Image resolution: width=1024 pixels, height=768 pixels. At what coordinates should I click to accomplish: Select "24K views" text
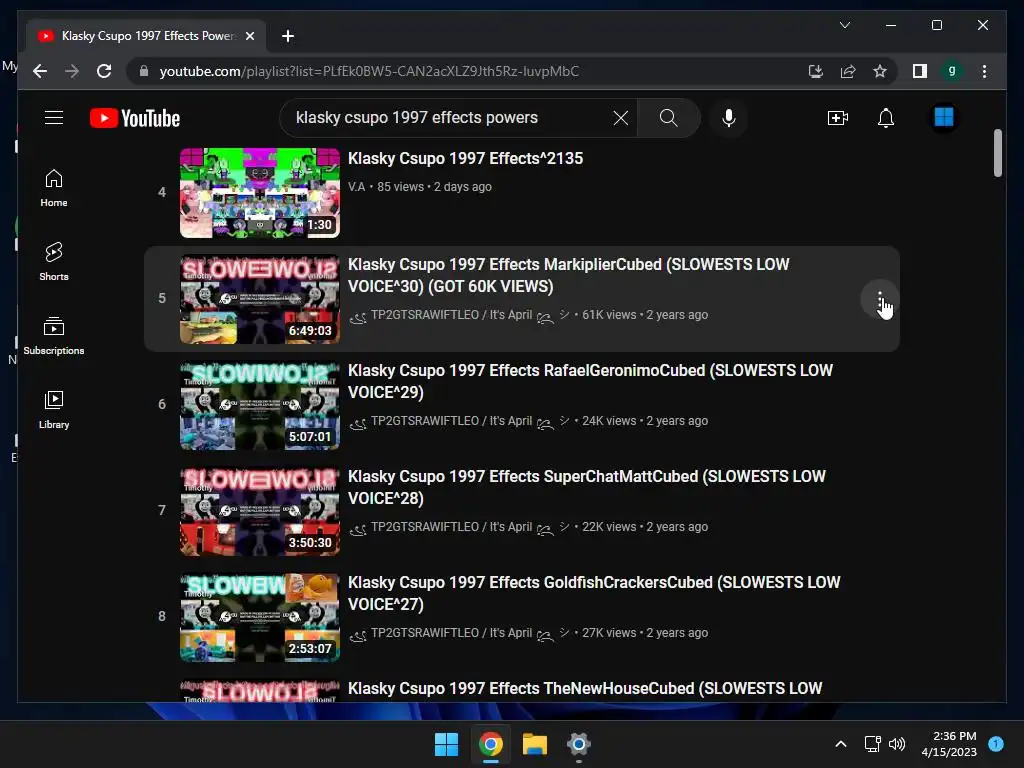609,421
